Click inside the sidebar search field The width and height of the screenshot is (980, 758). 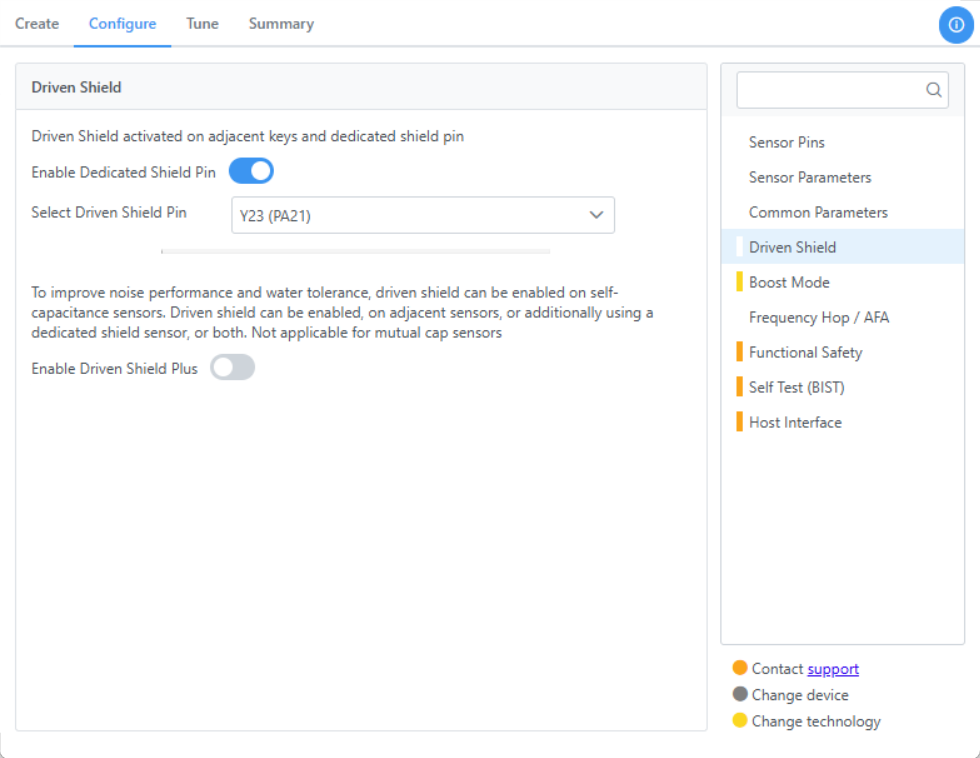pyautogui.click(x=842, y=90)
